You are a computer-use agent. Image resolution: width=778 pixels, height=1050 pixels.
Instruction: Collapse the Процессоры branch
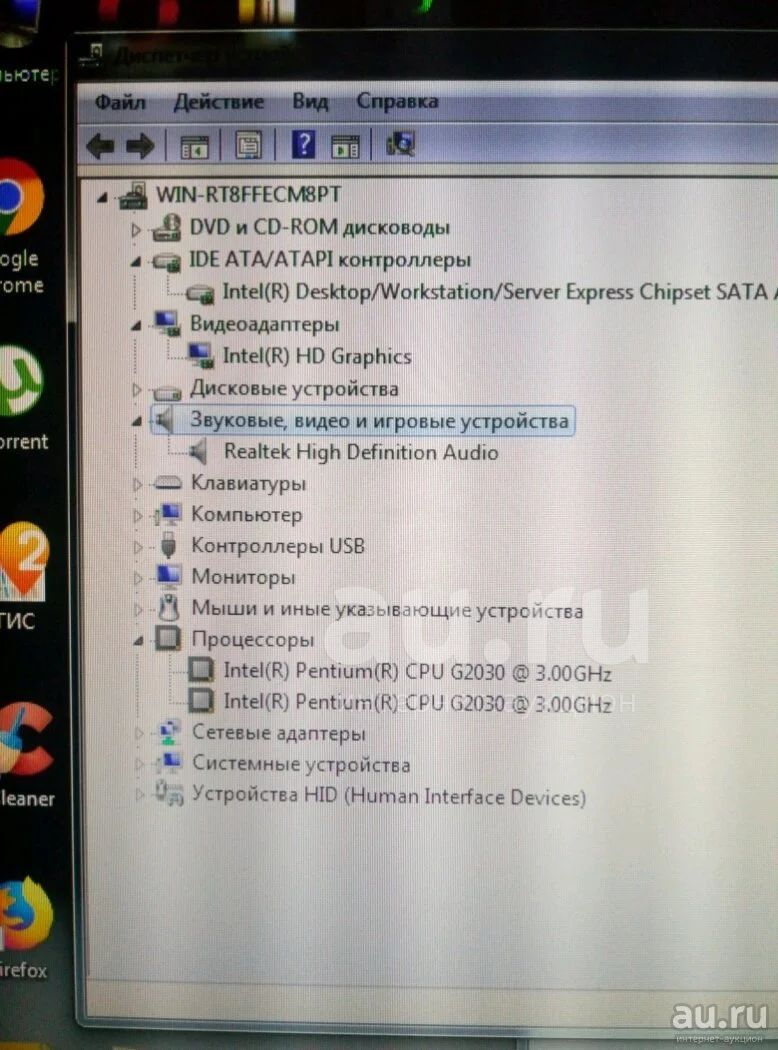point(138,641)
